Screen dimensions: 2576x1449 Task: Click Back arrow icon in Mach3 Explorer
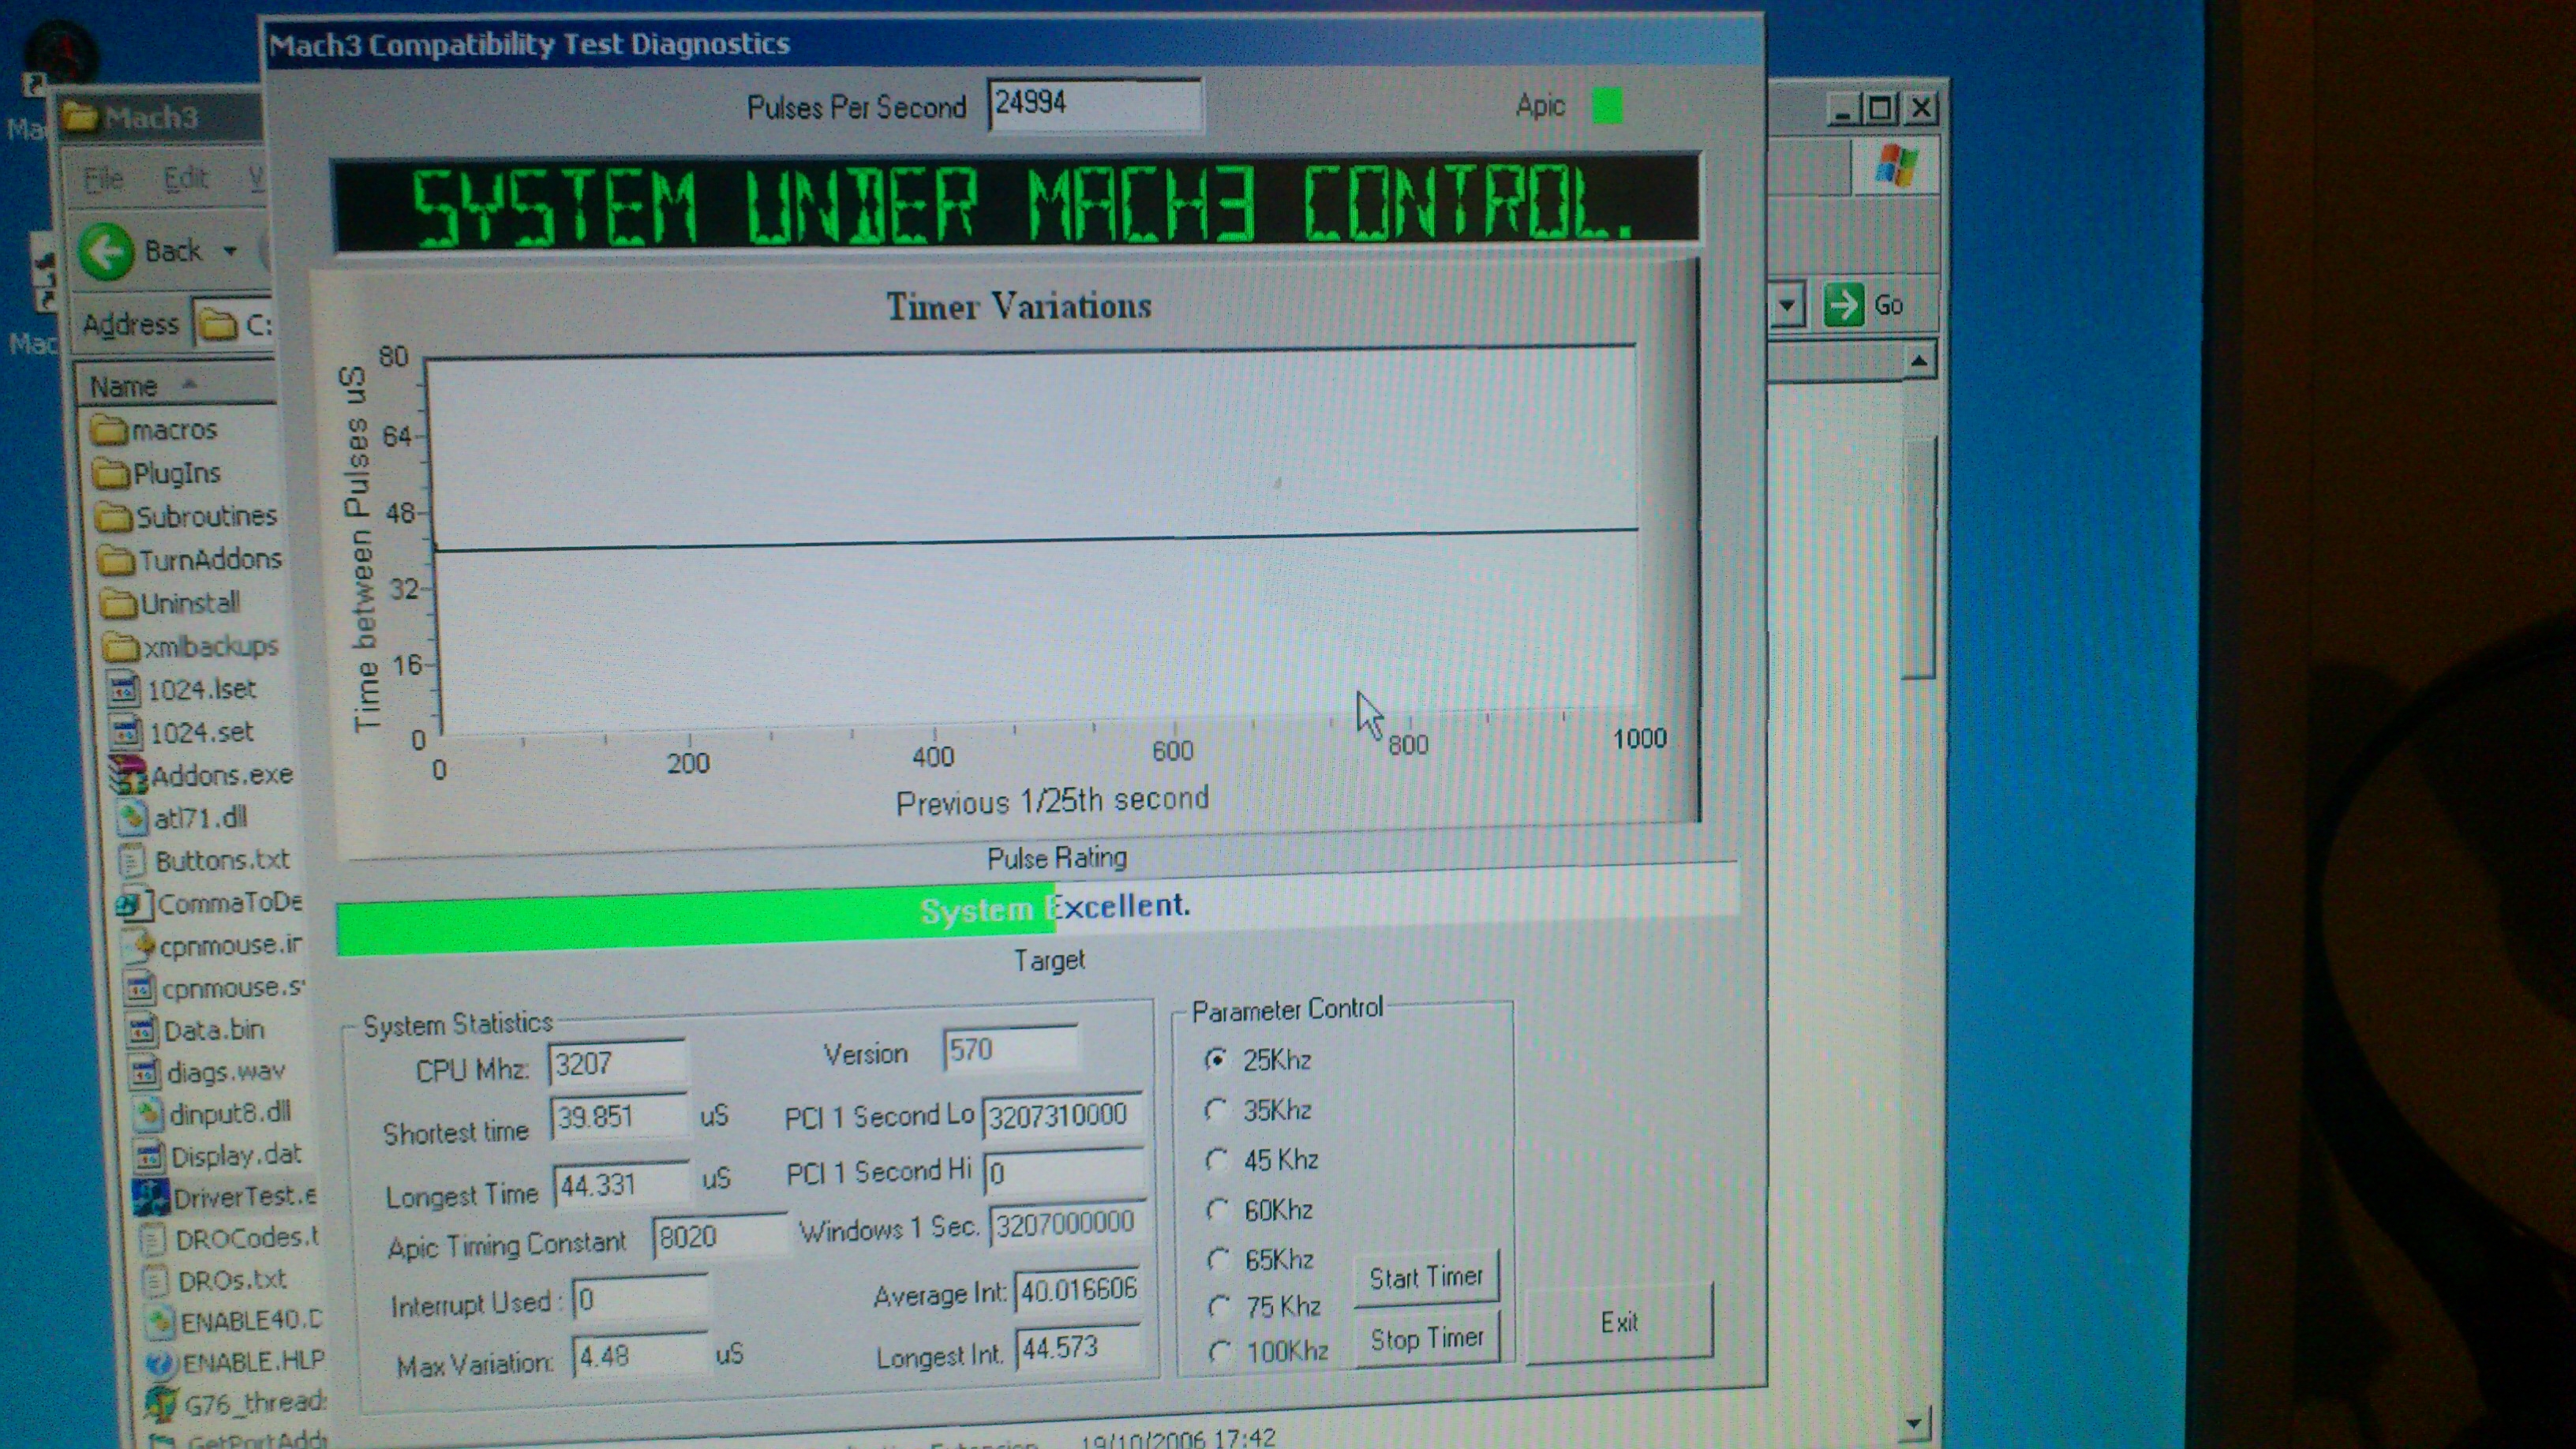[107, 251]
